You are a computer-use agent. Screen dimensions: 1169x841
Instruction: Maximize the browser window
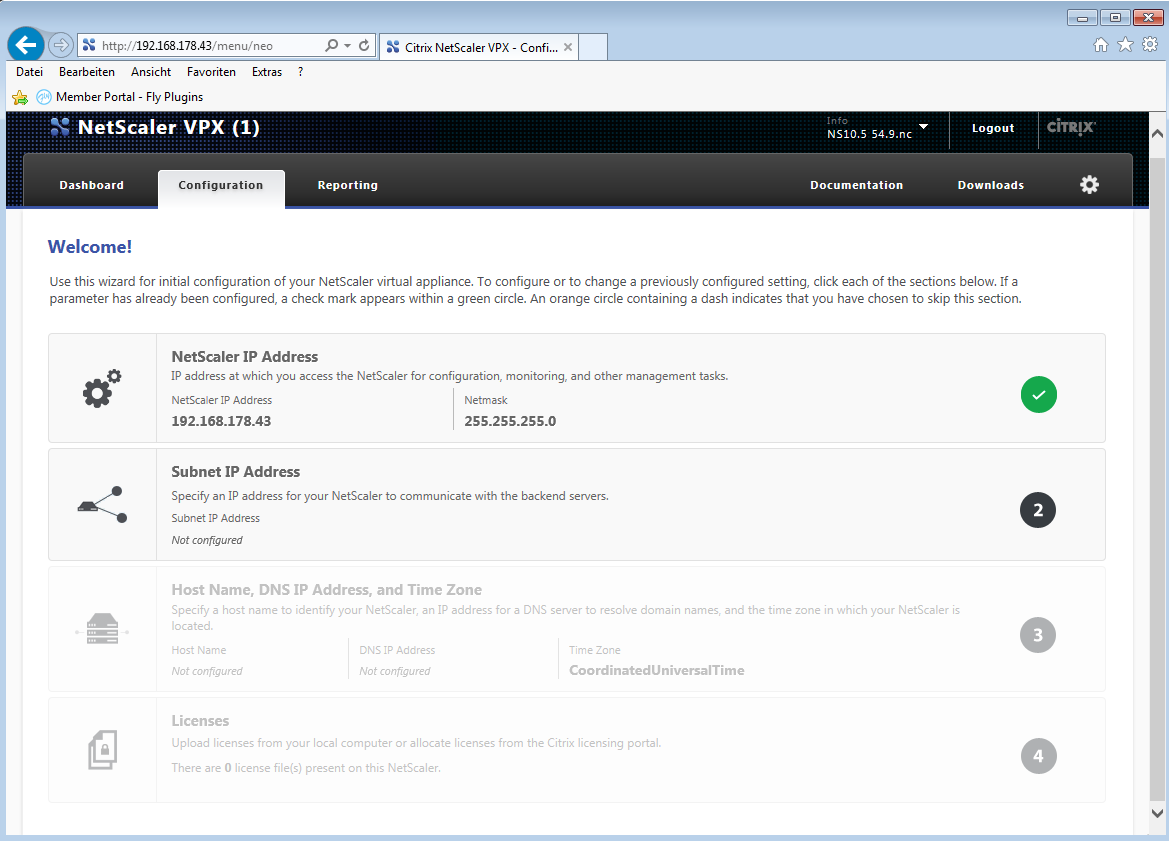coord(1115,17)
